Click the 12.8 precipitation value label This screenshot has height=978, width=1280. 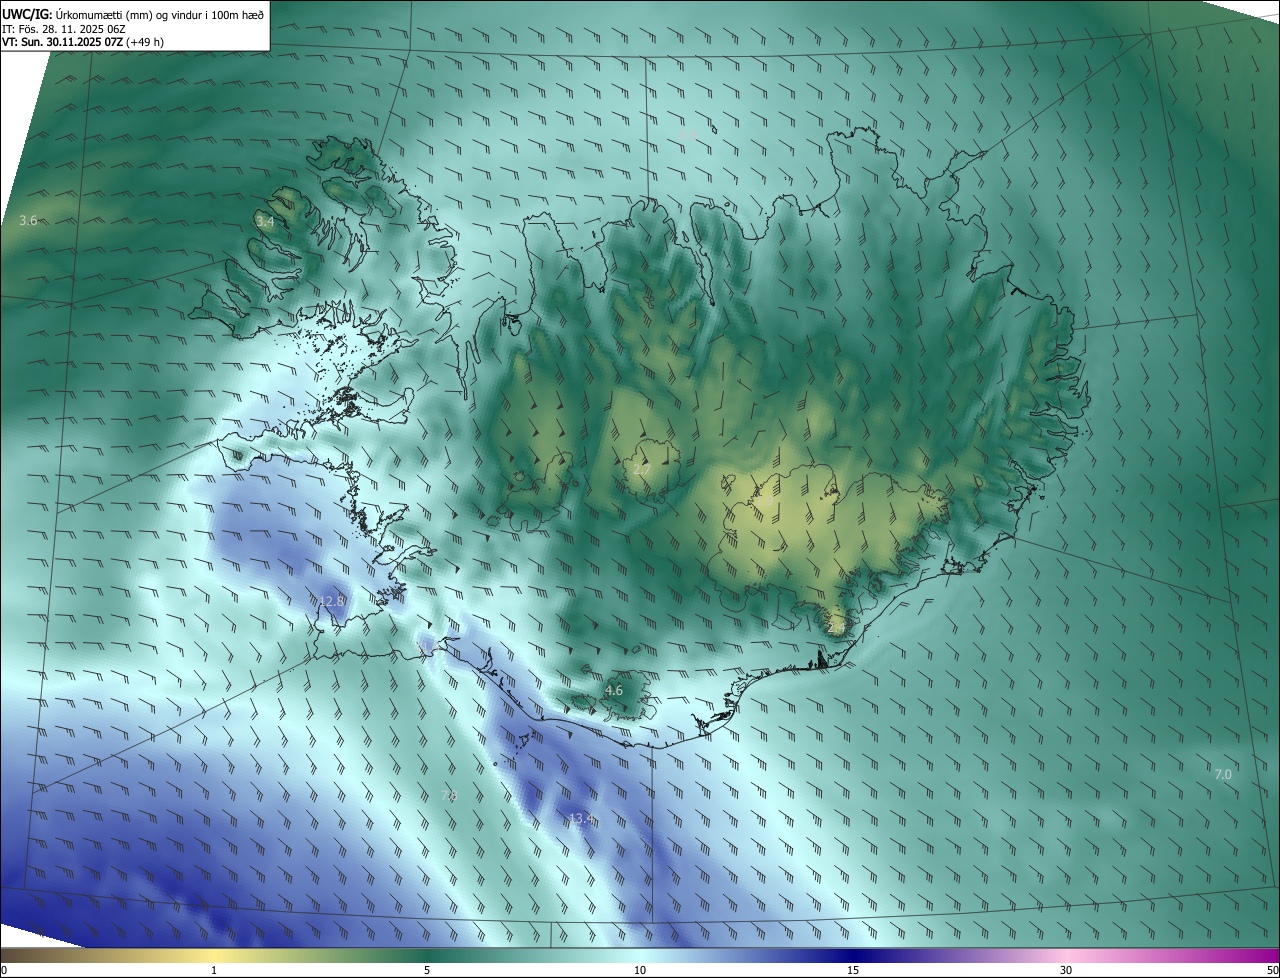point(332,601)
